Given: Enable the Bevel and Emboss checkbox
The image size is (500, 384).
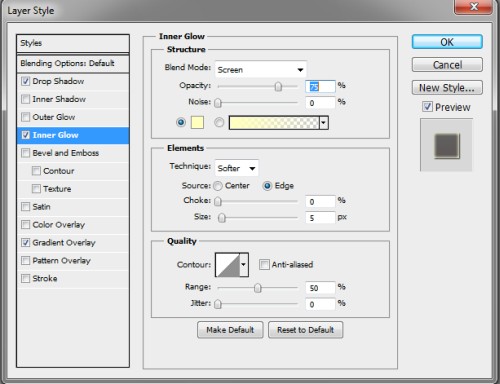Looking at the screenshot, I should [26, 153].
